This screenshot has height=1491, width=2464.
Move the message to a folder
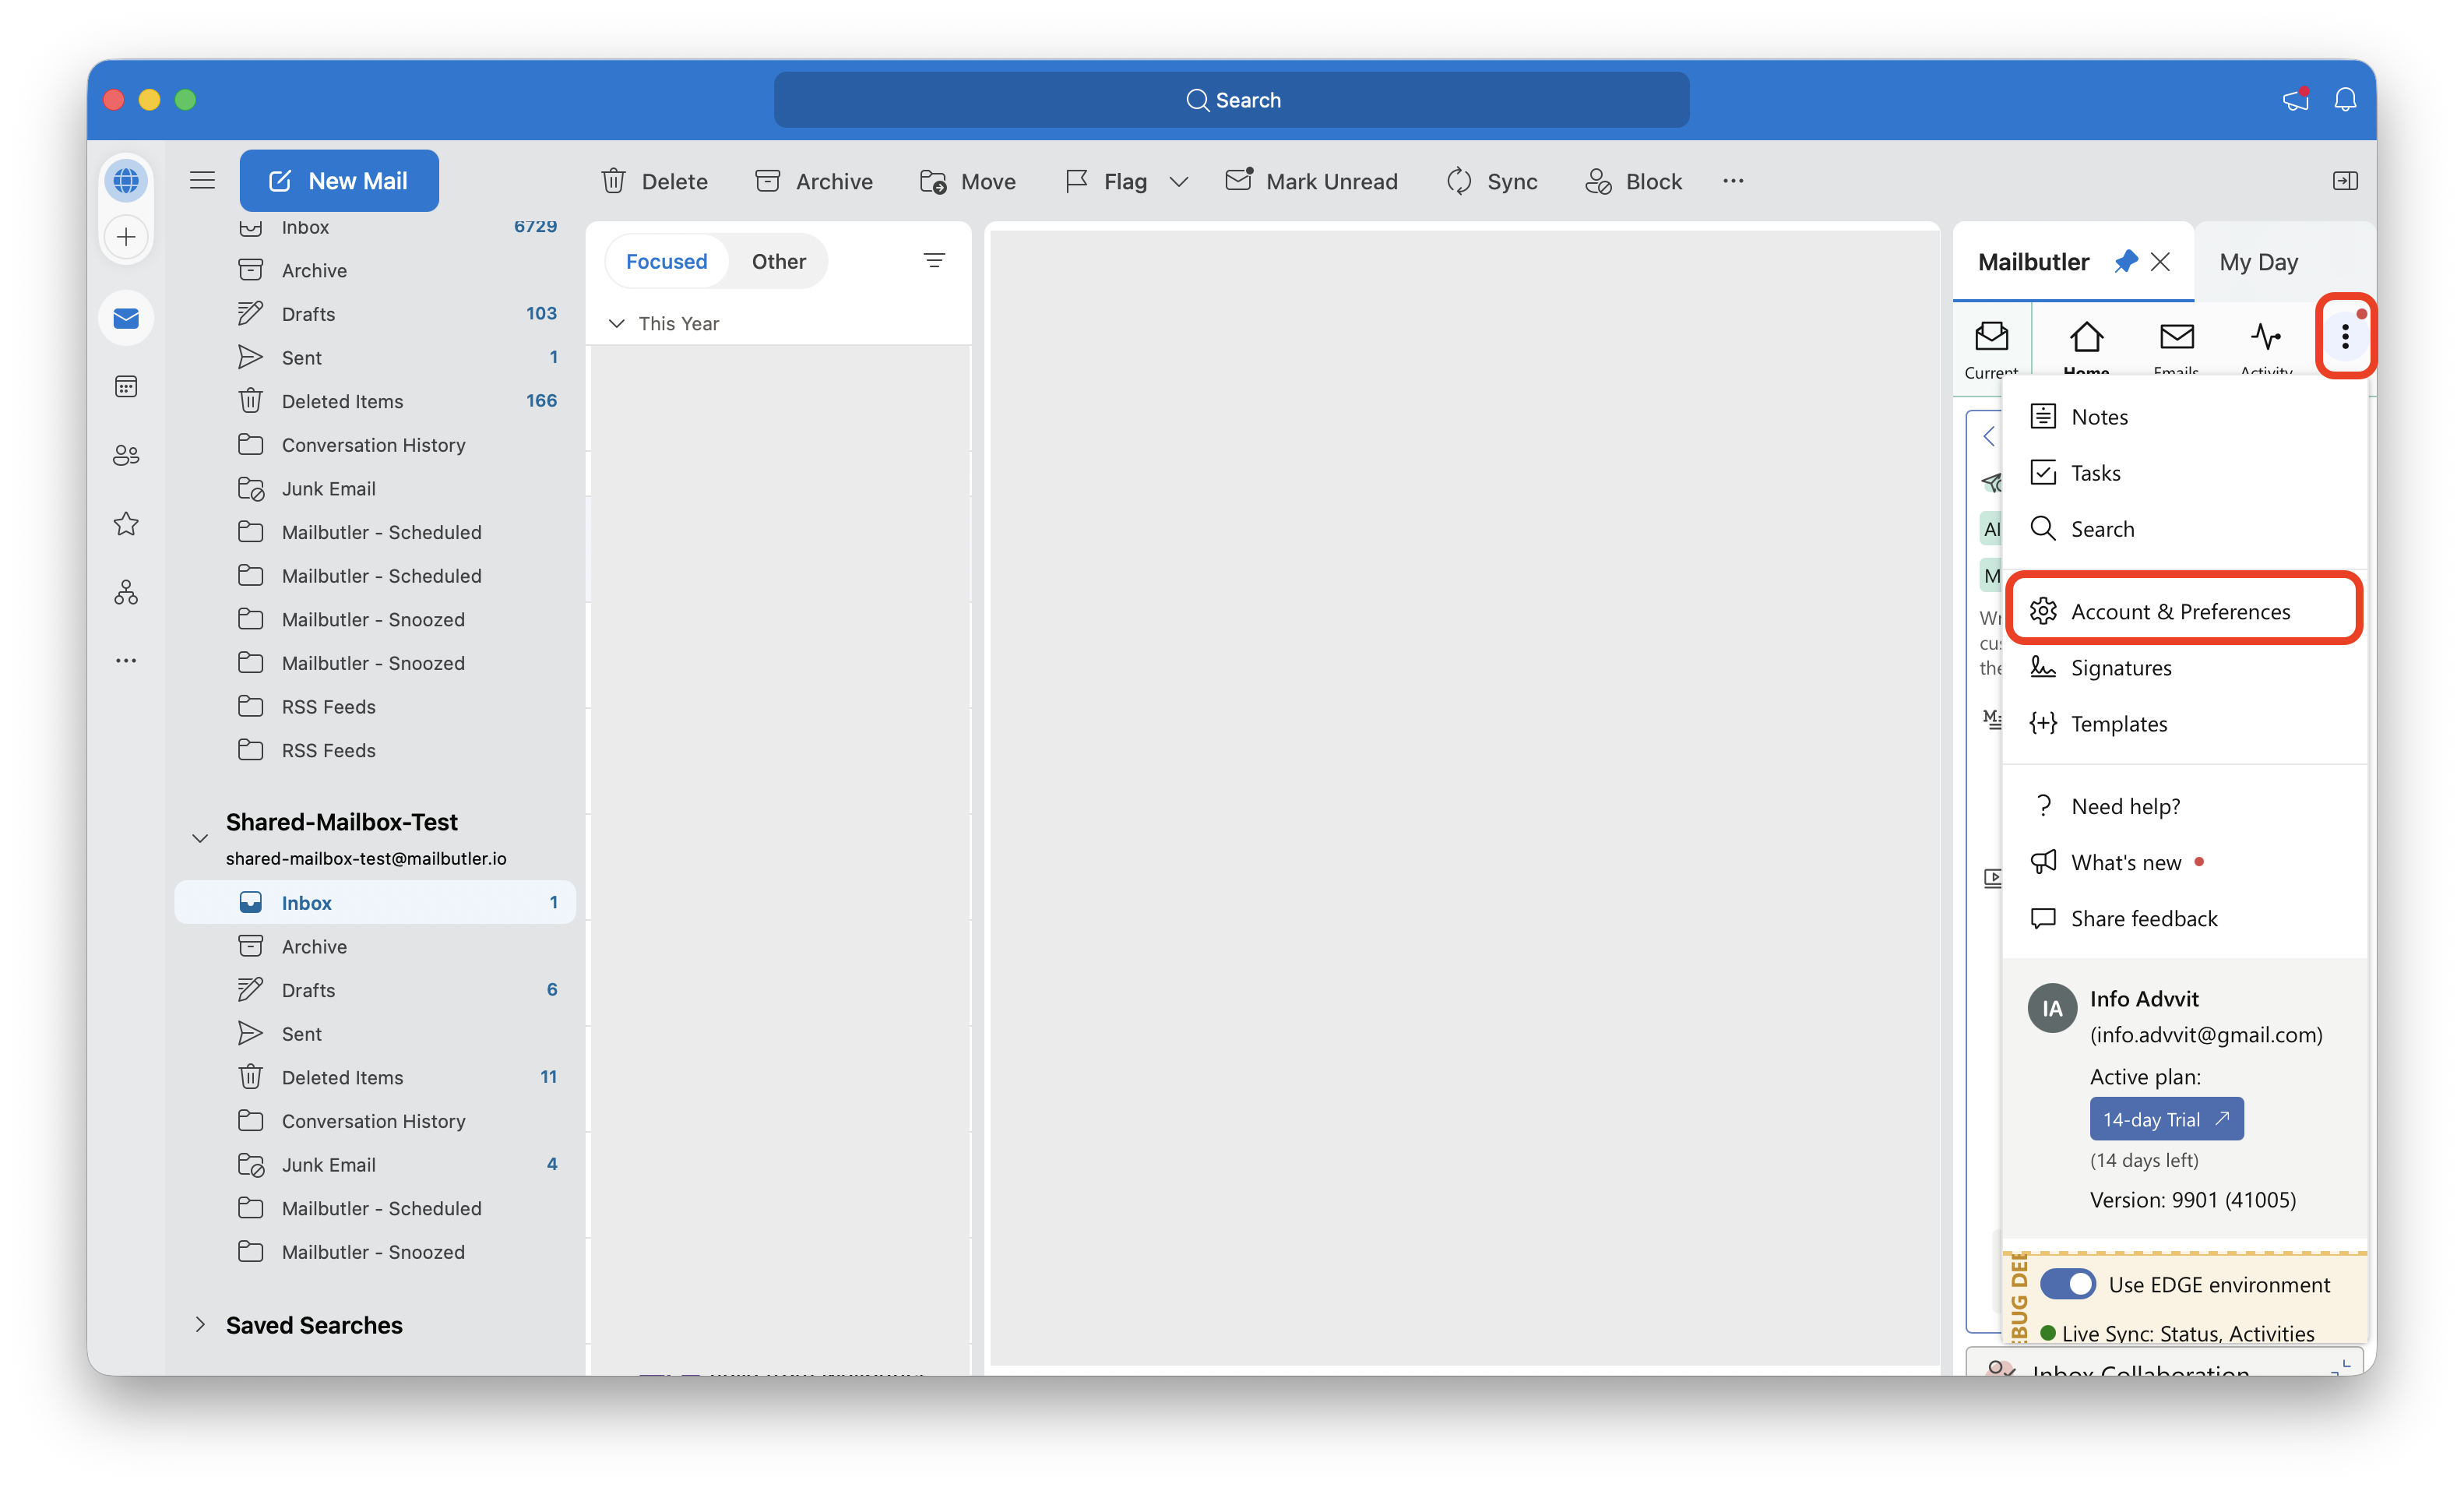click(967, 181)
